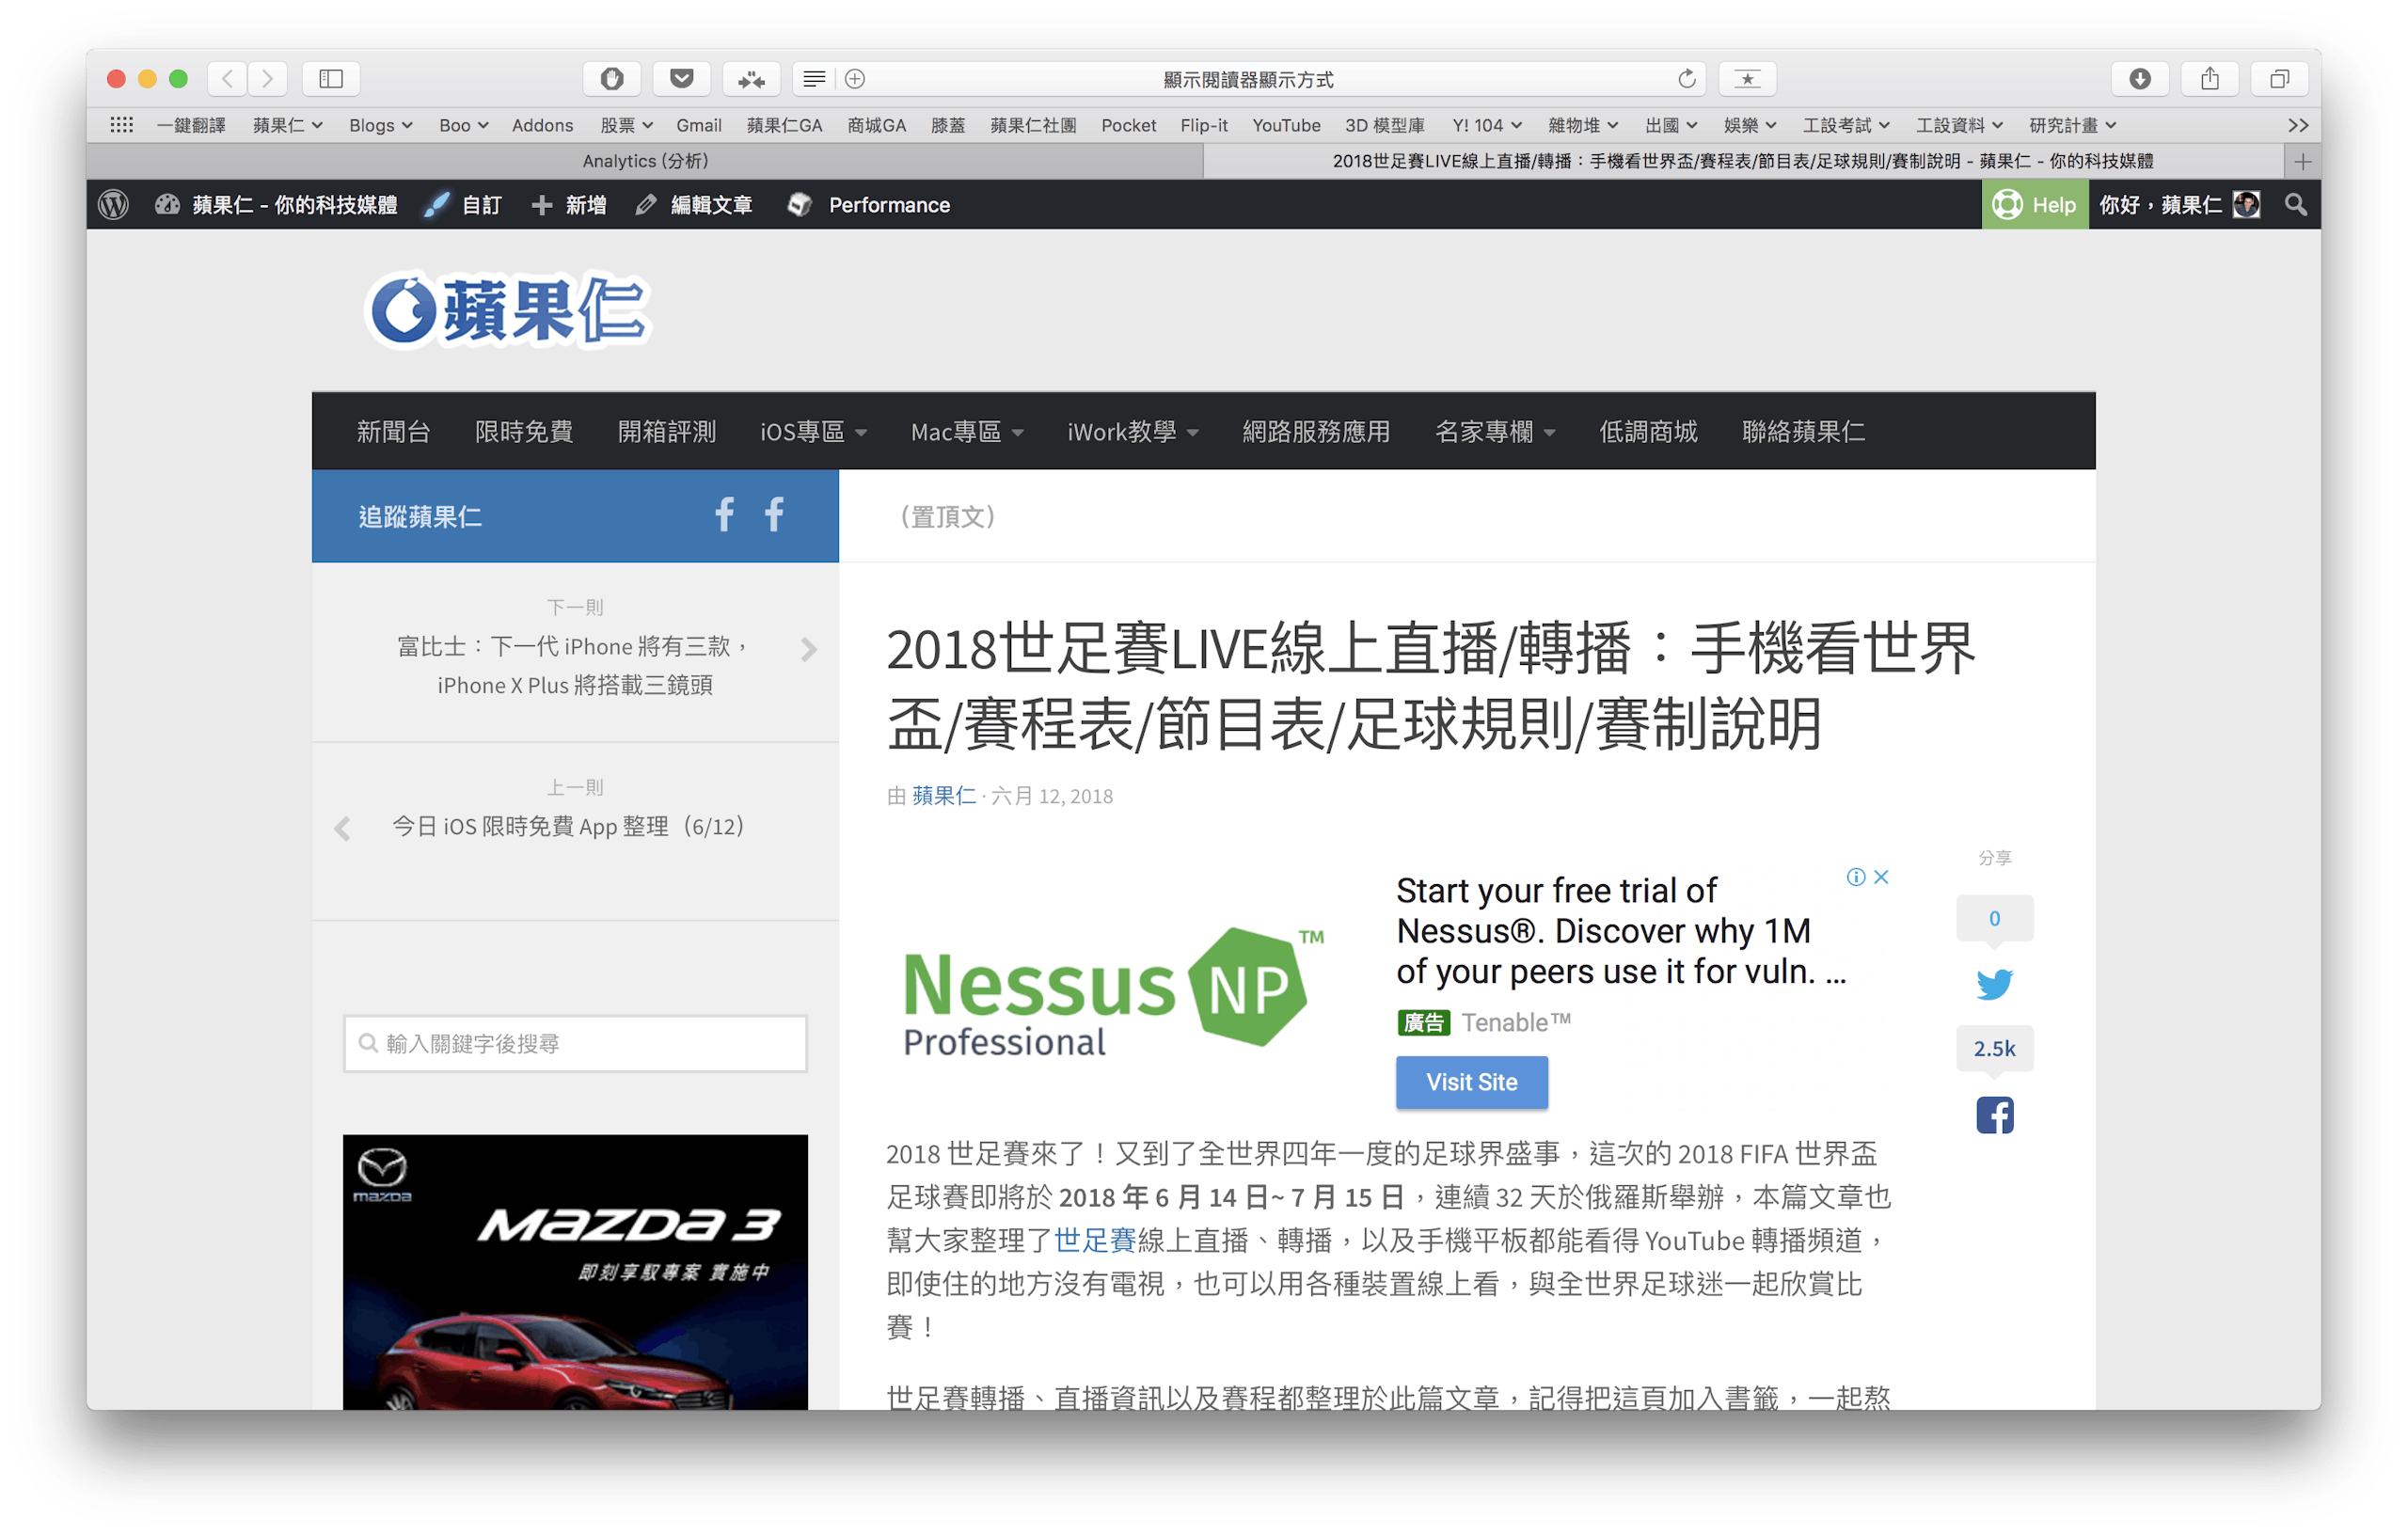Reload the page with refresh icon
Image resolution: width=2408 pixels, height=1534 pixels.
tap(1686, 79)
